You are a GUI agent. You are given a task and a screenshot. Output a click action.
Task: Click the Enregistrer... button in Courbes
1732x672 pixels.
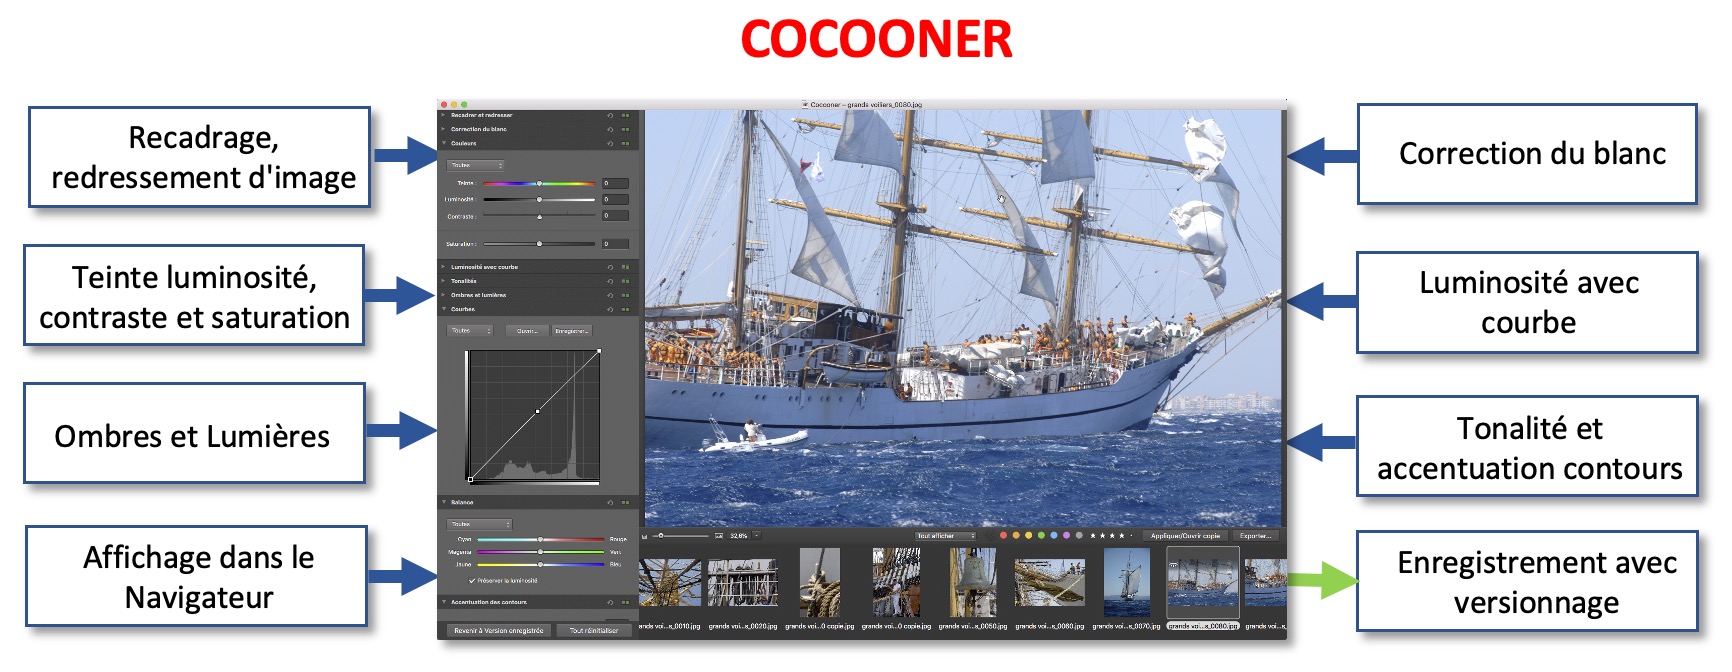[x=572, y=330]
